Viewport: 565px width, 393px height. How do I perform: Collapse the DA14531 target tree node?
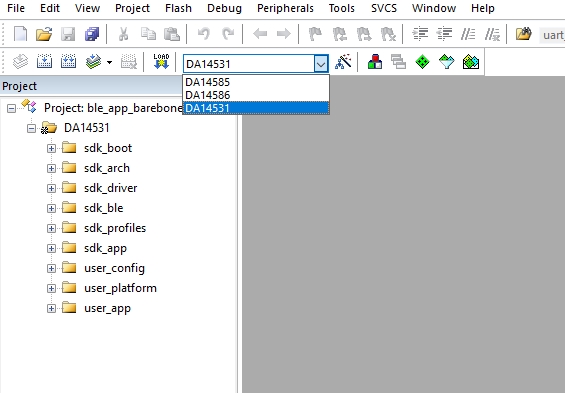pos(31,128)
